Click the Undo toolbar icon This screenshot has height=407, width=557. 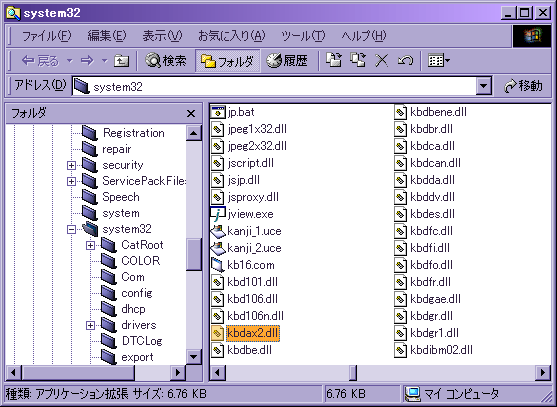click(x=405, y=61)
